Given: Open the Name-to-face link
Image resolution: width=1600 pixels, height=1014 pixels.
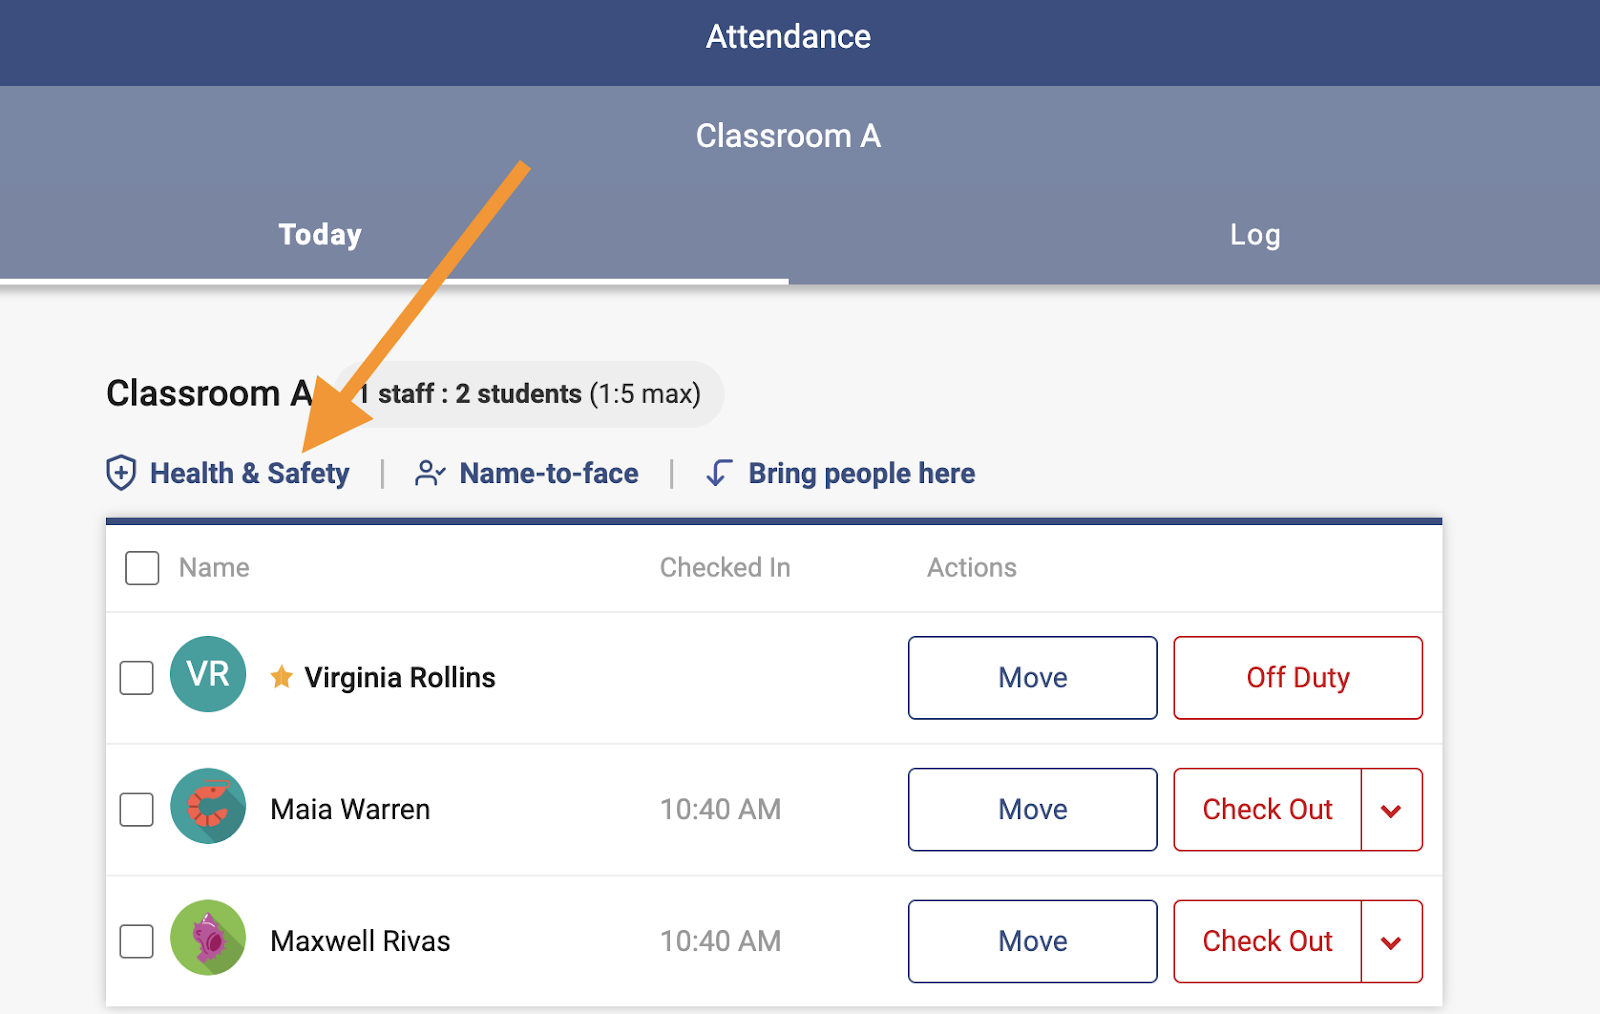Looking at the screenshot, I should click(x=548, y=473).
